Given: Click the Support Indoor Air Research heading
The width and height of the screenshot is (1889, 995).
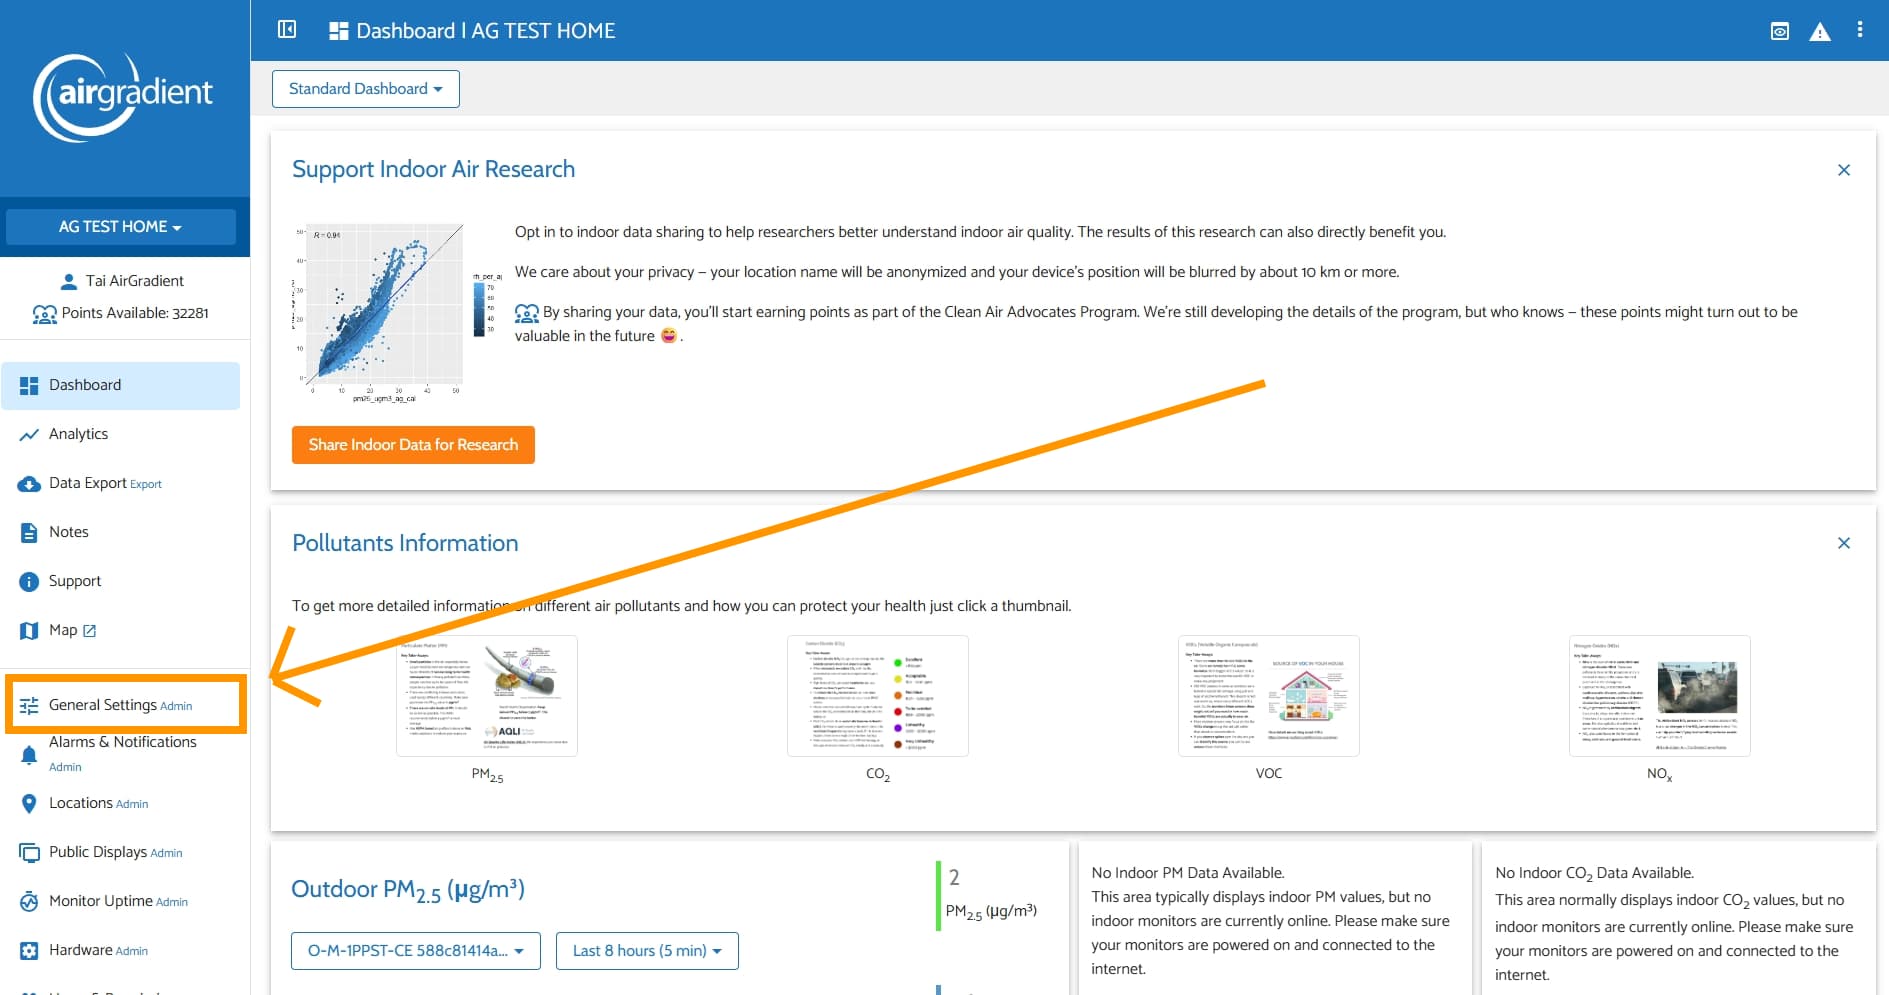Looking at the screenshot, I should click(x=434, y=170).
